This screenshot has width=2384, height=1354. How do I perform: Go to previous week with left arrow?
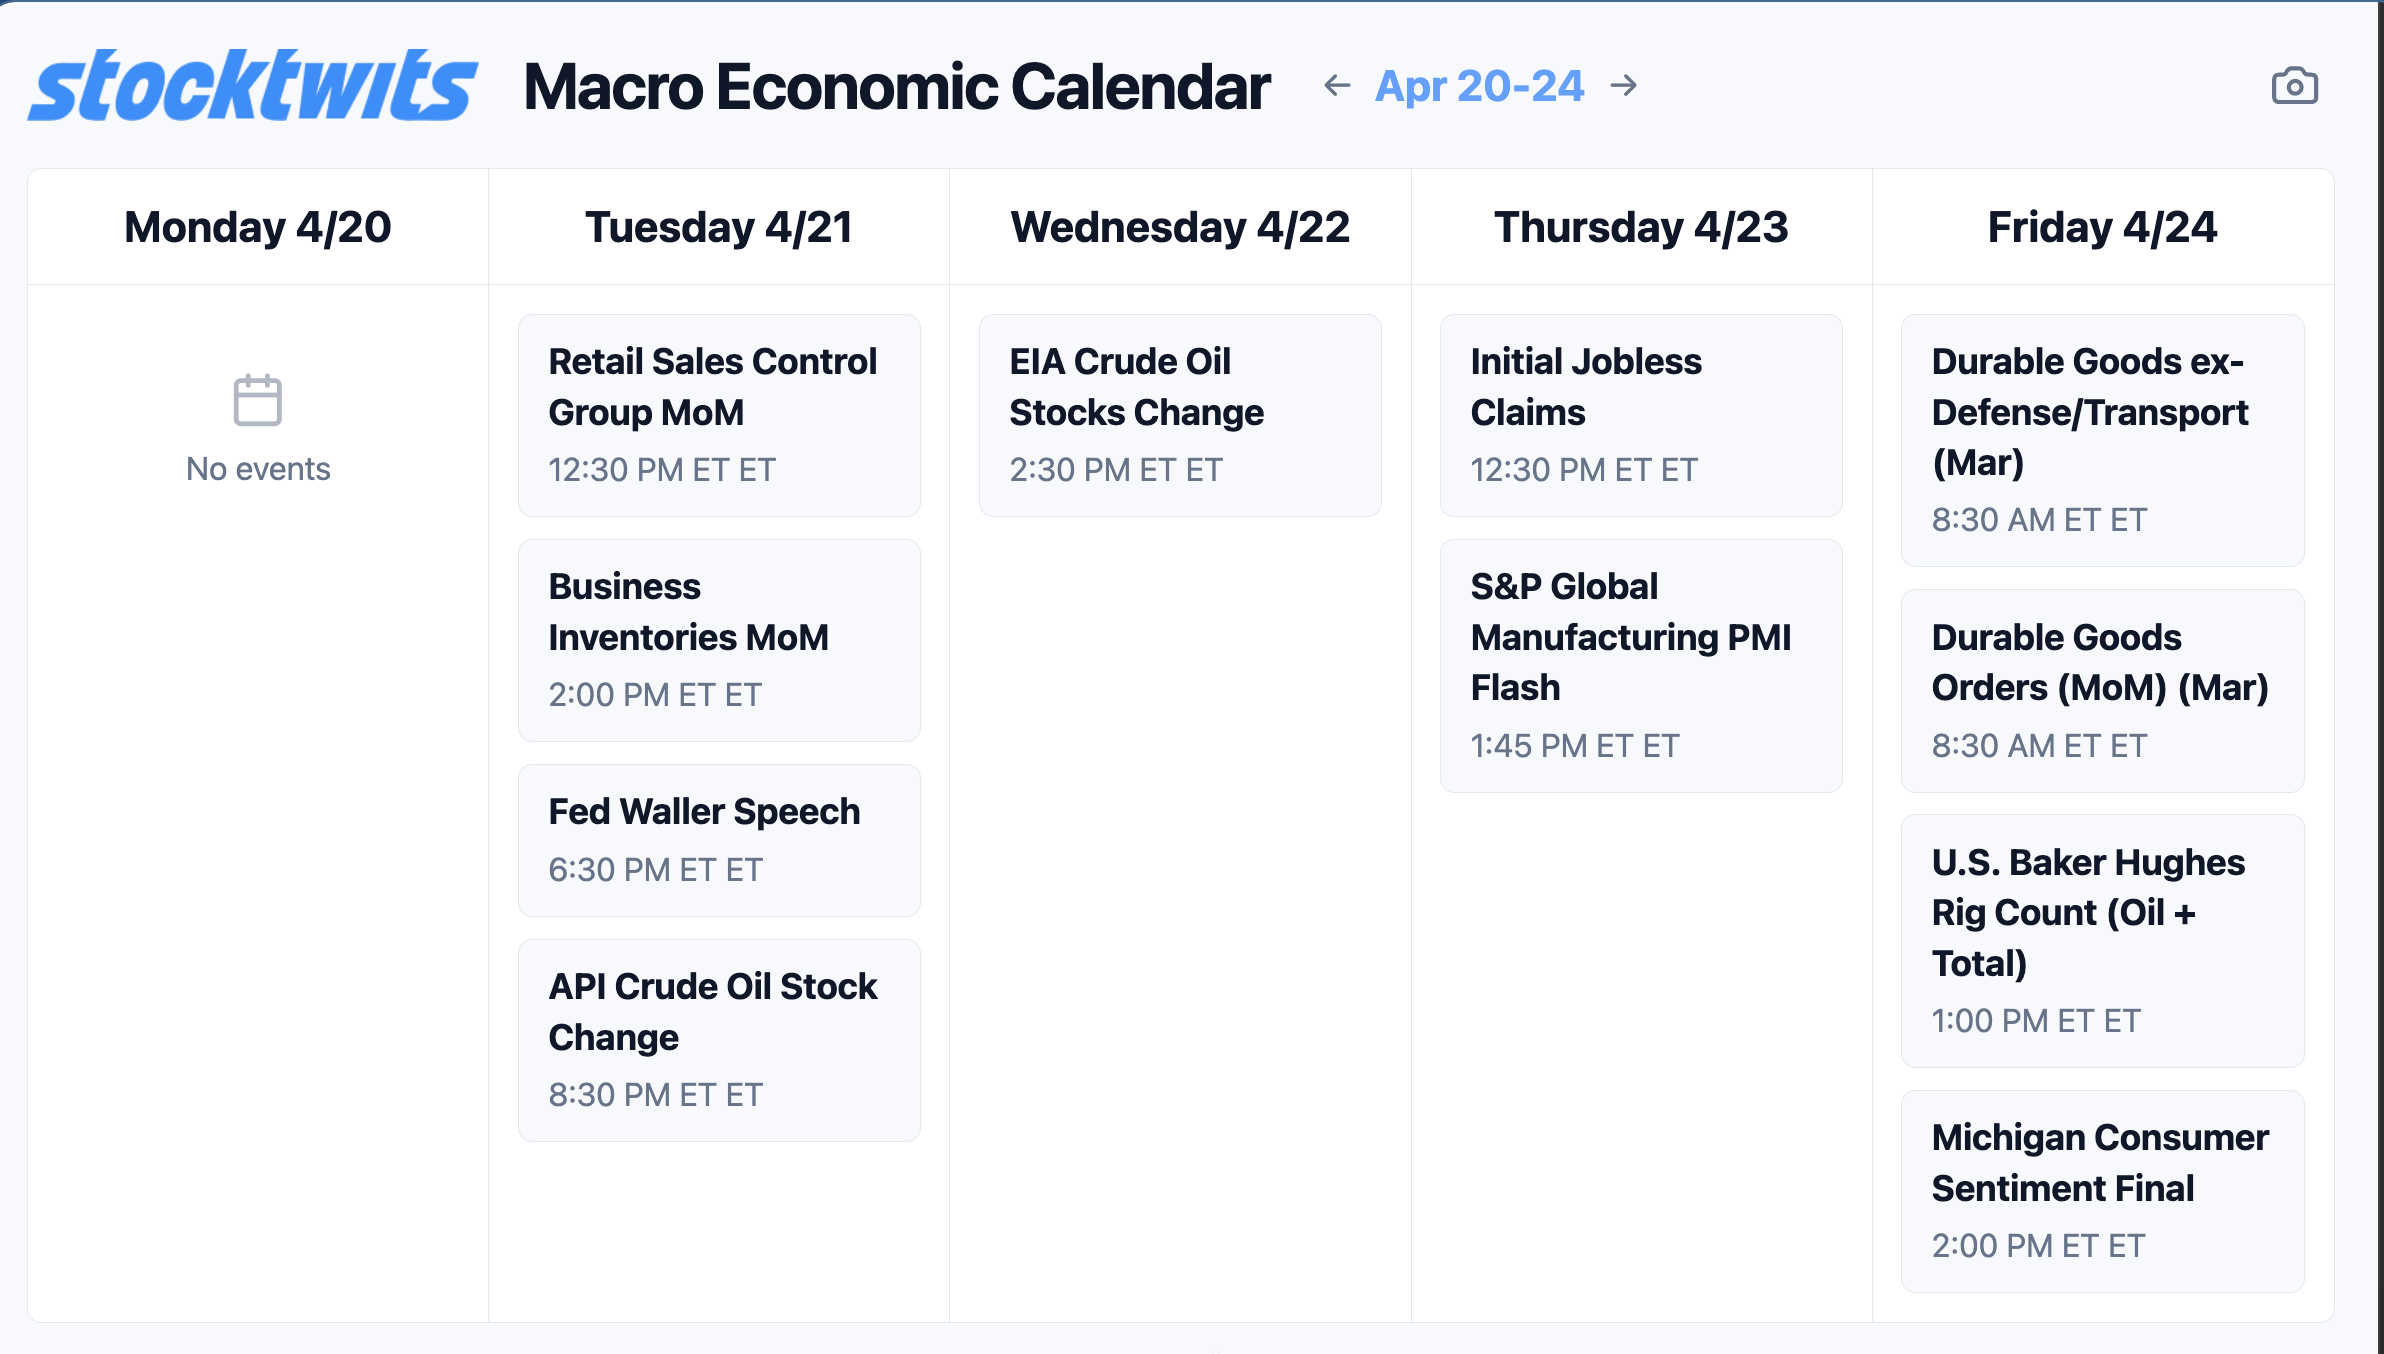(1336, 86)
